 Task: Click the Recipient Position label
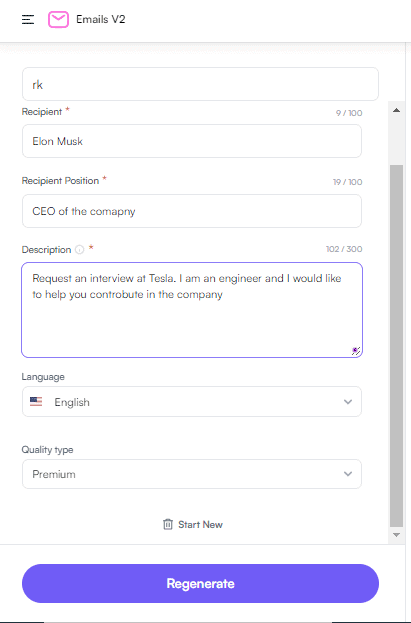point(60,181)
